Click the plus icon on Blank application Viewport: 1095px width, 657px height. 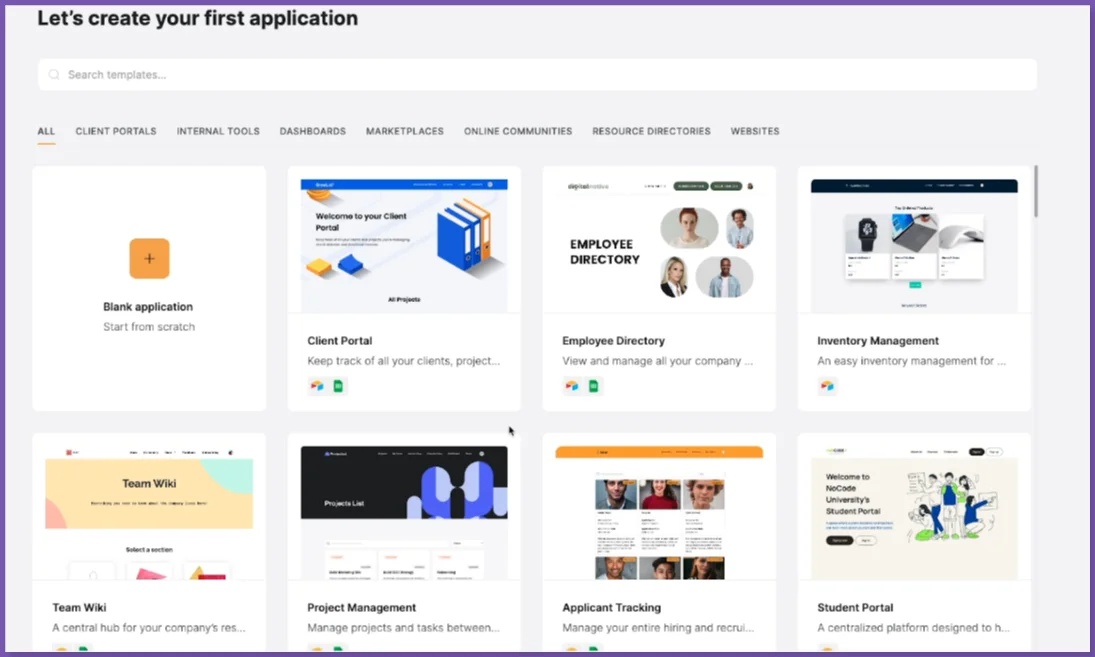pos(148,258)
